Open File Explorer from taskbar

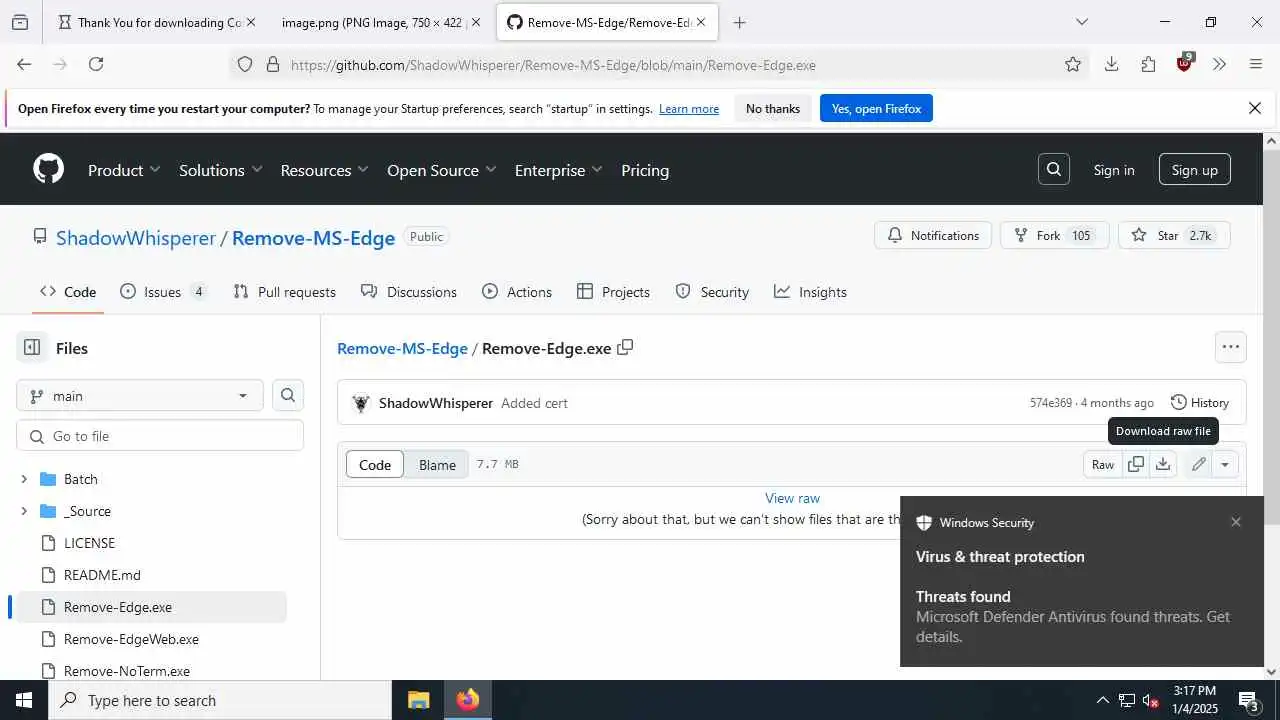click(x=418, y=700)
